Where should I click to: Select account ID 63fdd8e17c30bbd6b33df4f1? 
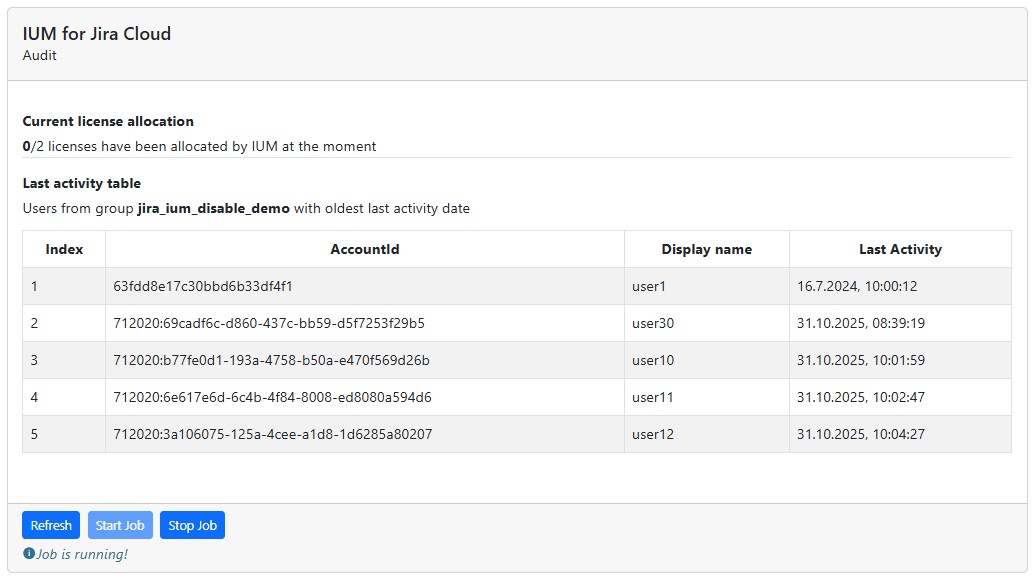pyautogui.click(x=202, y=286)
